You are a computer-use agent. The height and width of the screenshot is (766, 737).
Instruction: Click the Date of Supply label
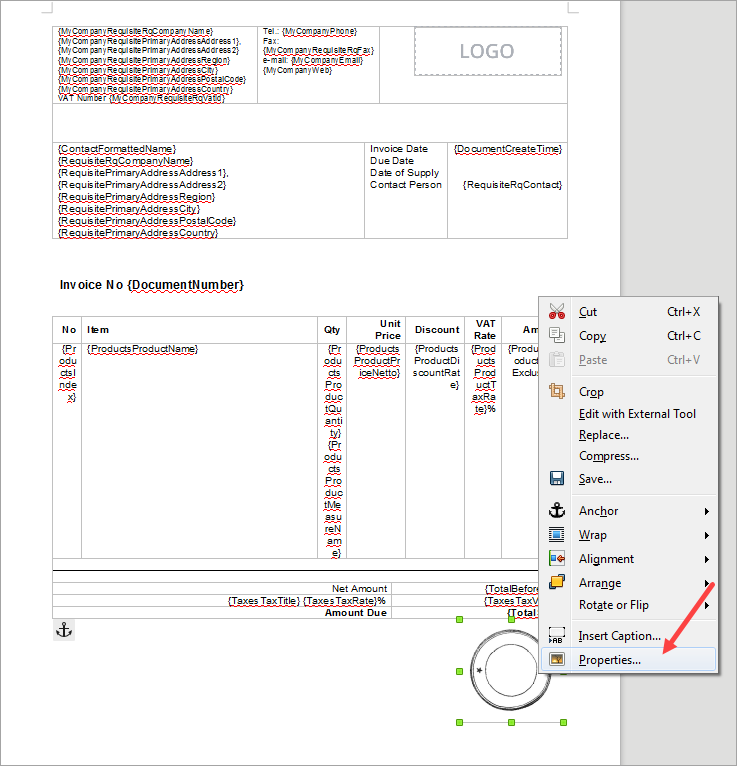(404, 172)
